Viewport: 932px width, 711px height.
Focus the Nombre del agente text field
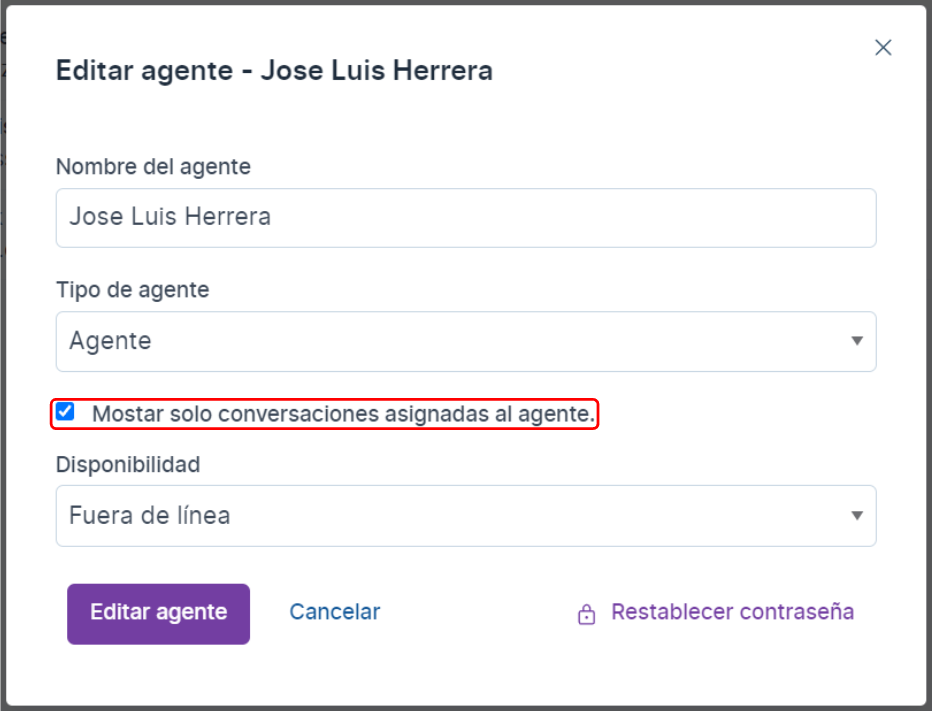(x=466, y=218)
